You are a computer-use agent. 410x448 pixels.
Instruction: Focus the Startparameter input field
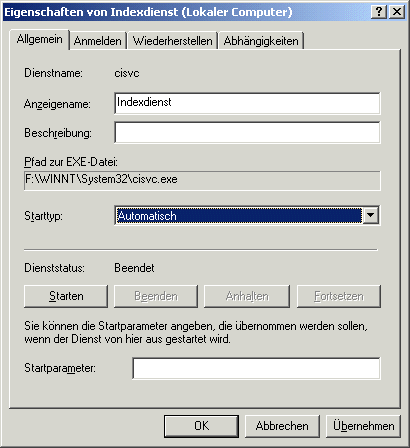[x=256, y=368]
